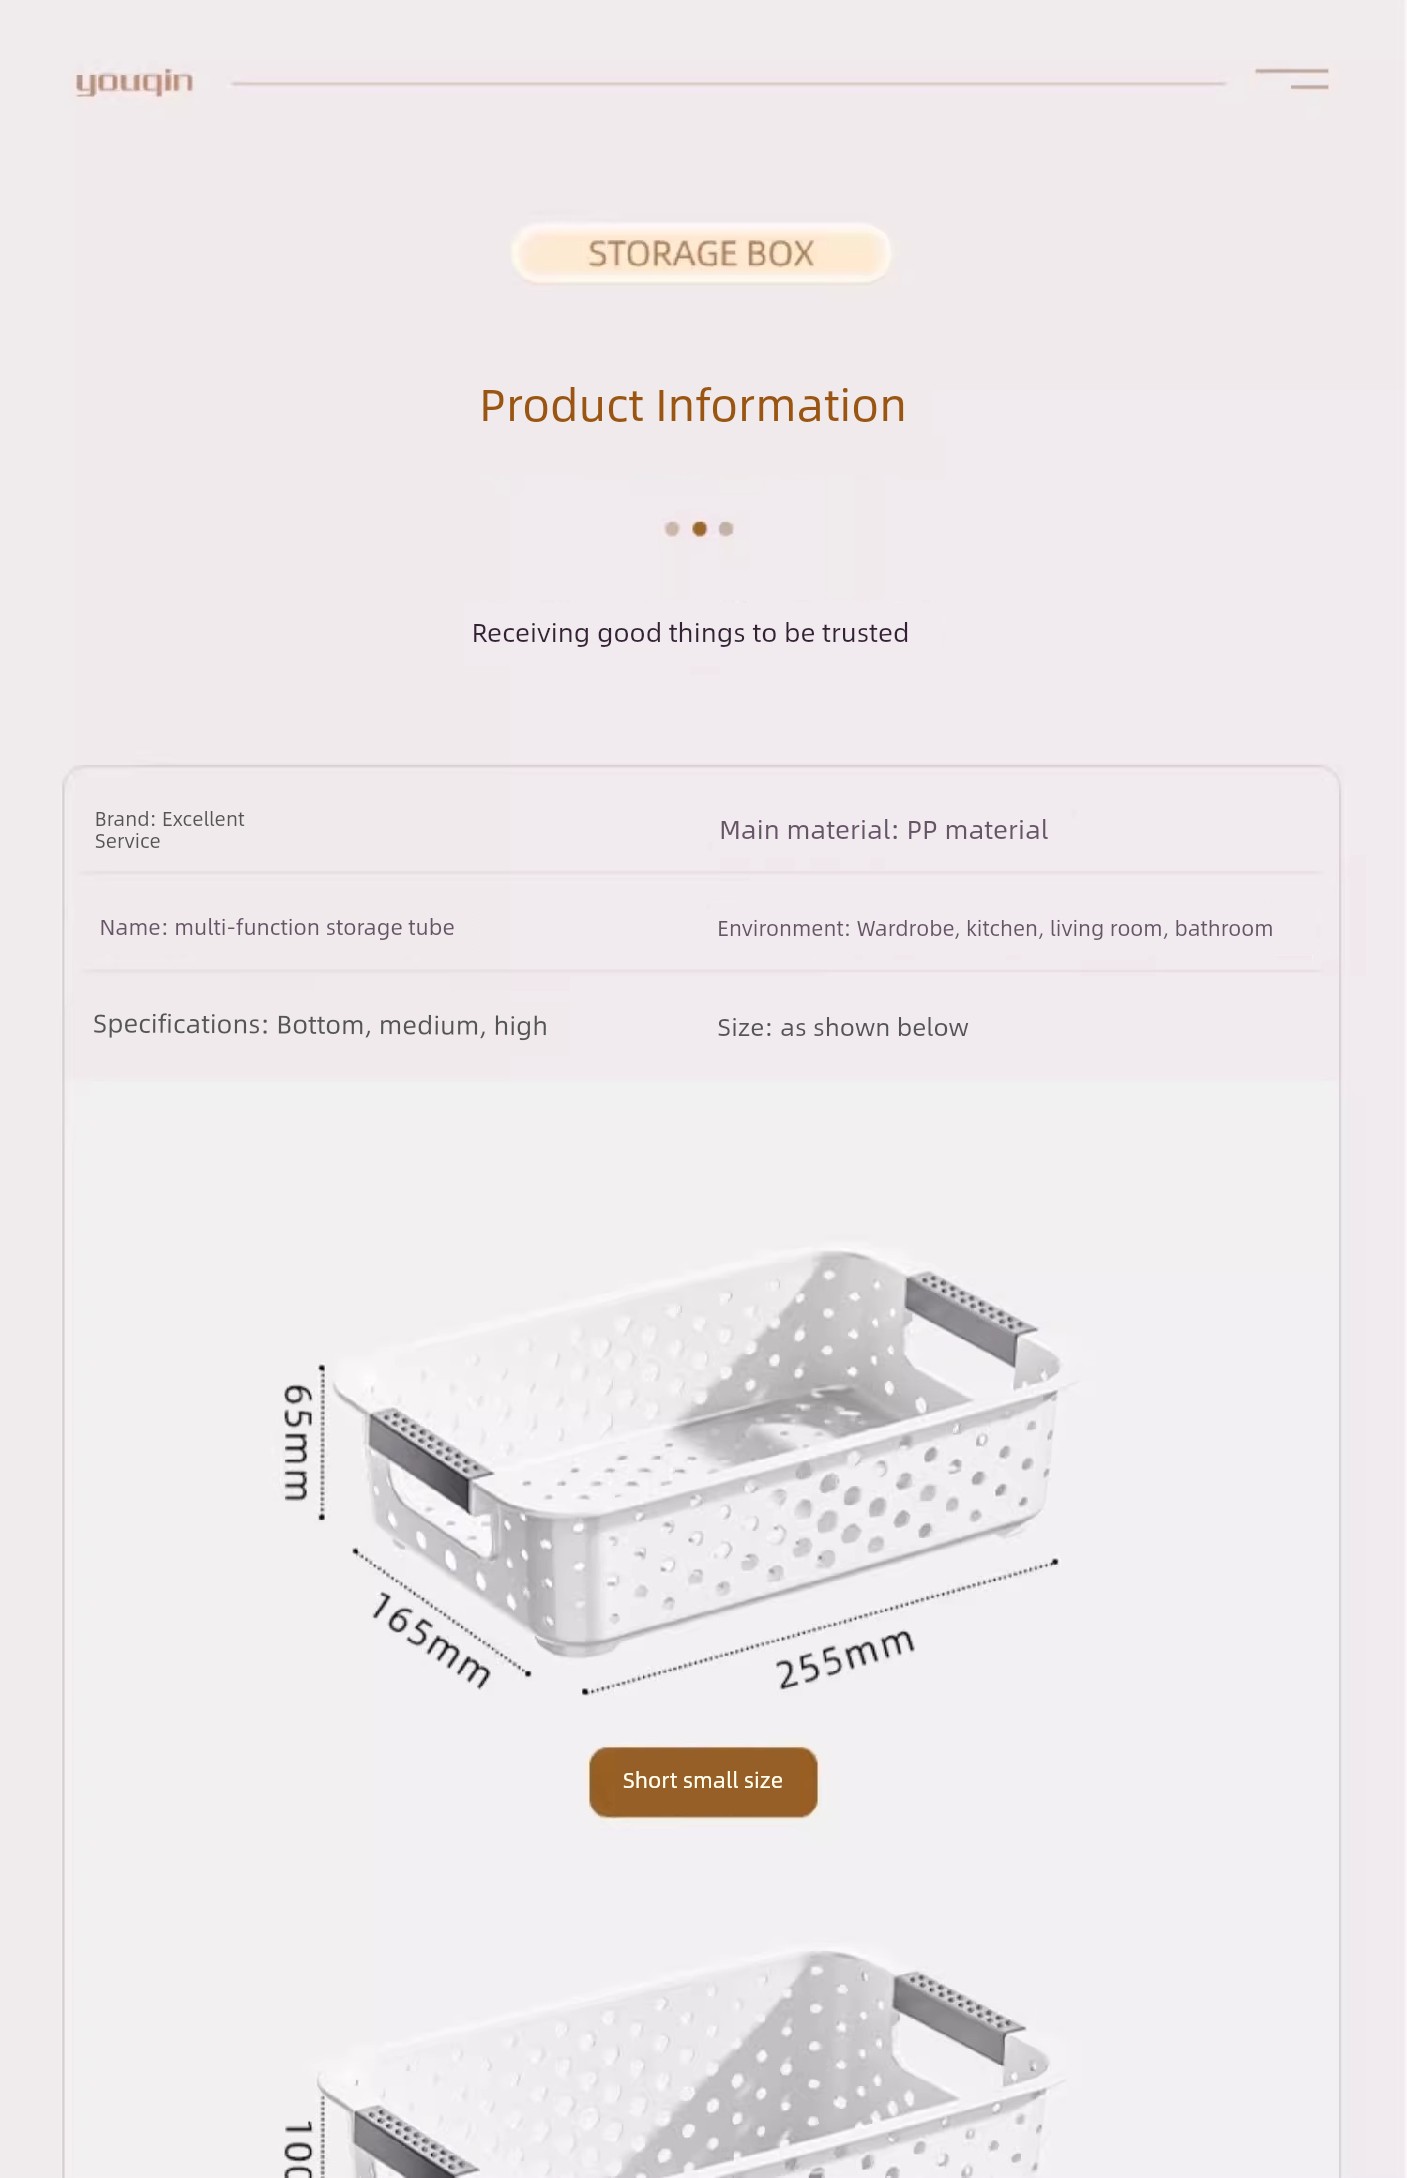The image size is (1407, 2178).
Task: Click the youqin brand logo
Action: 134,82
